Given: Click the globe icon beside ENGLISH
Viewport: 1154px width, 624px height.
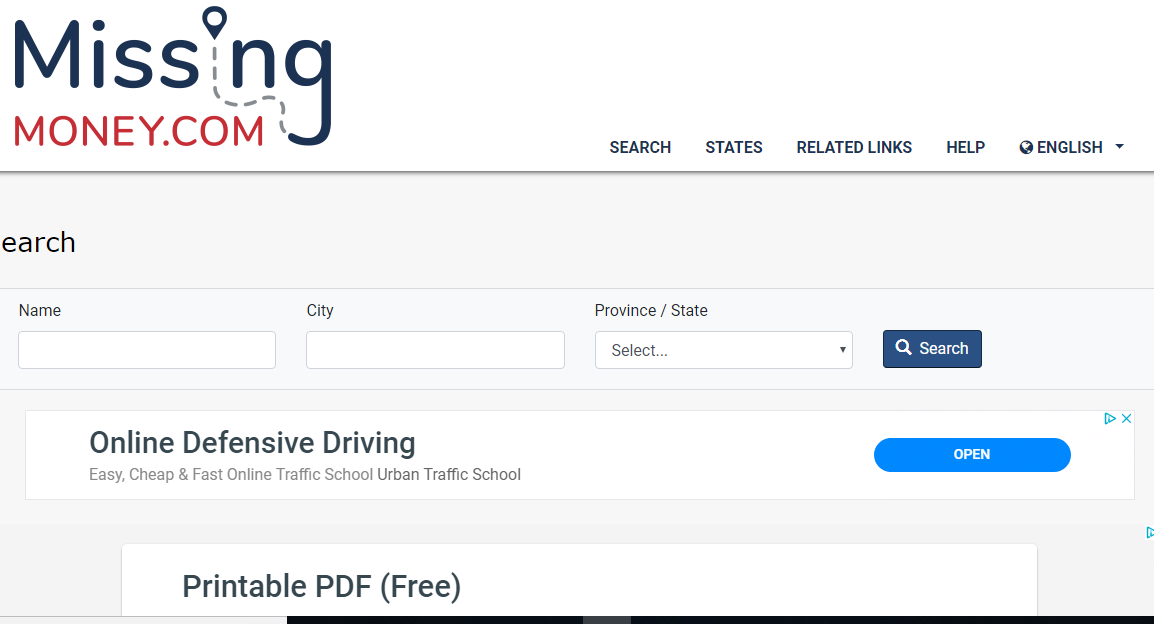Looking at the screenshot, I should [1026, 148].
